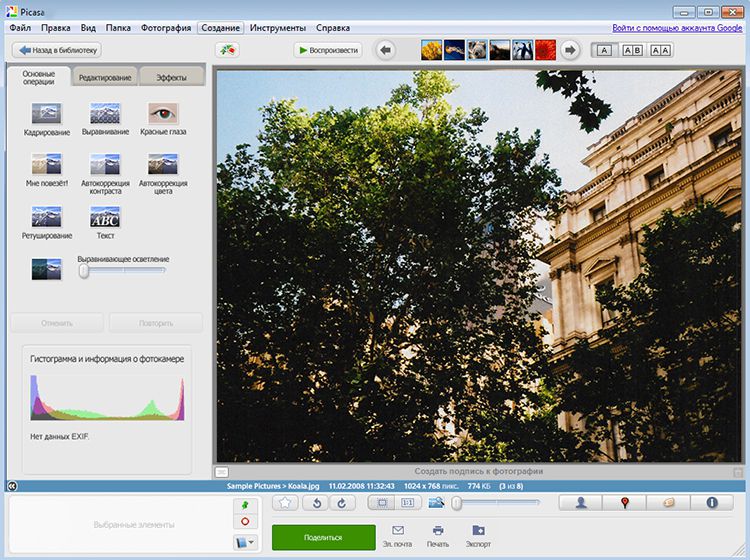The height and width of the screenshot is (560, 750).
Task: Click the star favorite icon
Action: [285, 503]
